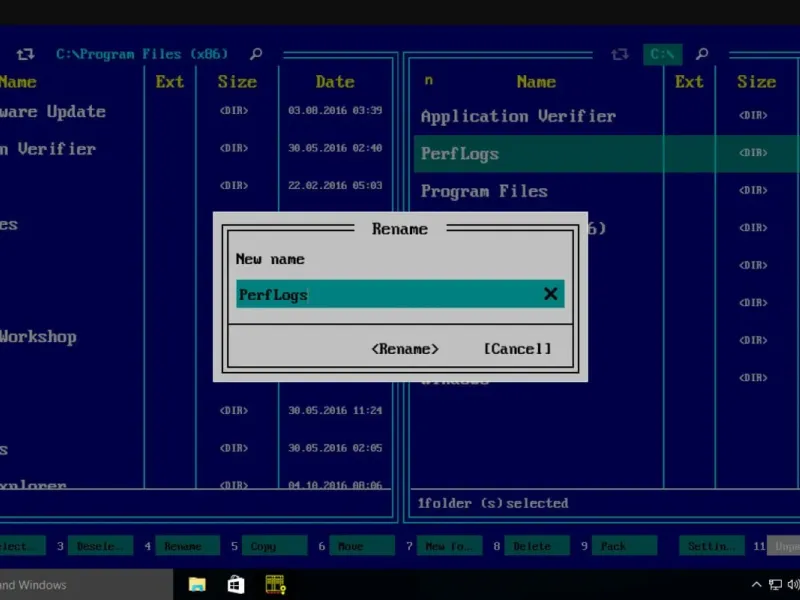The height and width of the screenshot is (600, 800).
Task: Select the highlighted PerfLogs folder row
Action: (x=607, y=154)
